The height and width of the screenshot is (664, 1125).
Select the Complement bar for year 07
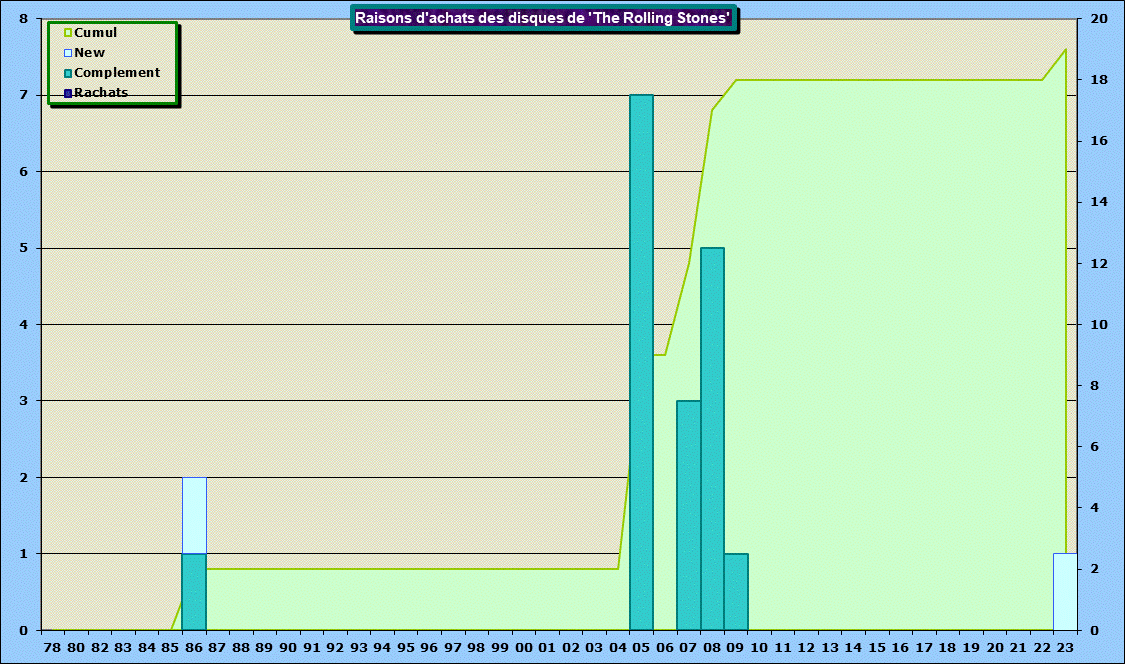pos(688,515)
